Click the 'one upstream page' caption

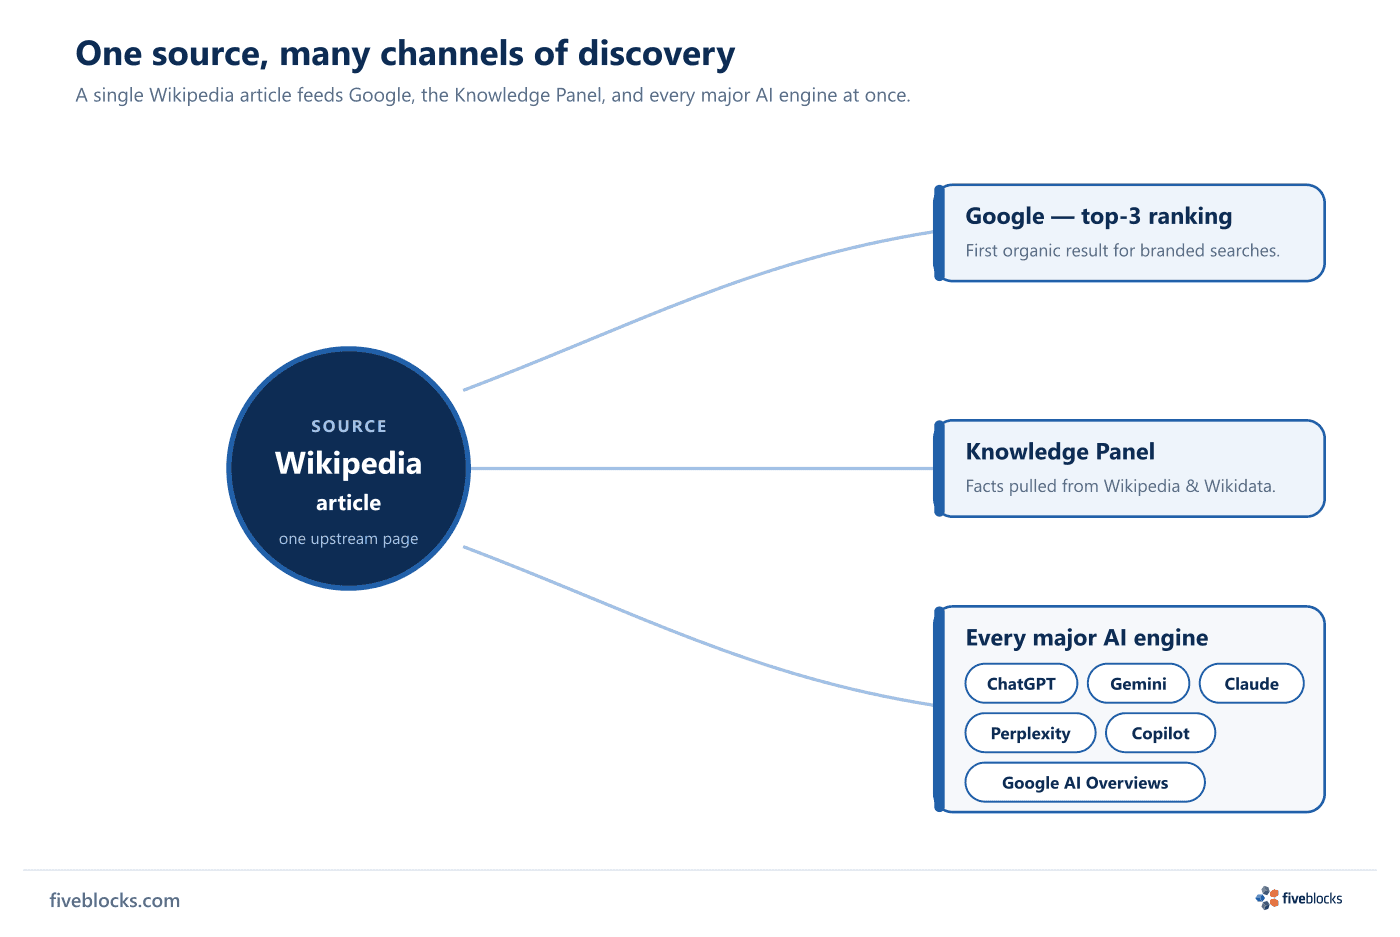349,539
